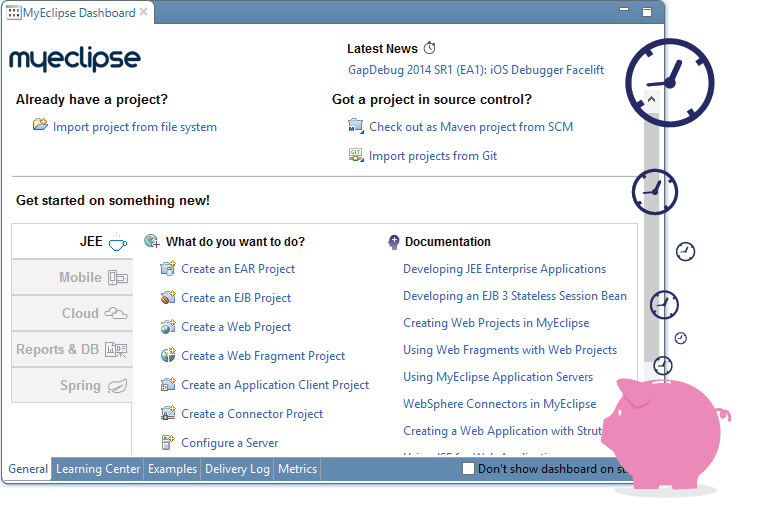Enable Don't show dashboard checkbox
The height and width of the screenshot is (527, 777).
click(x=468, y=469)
